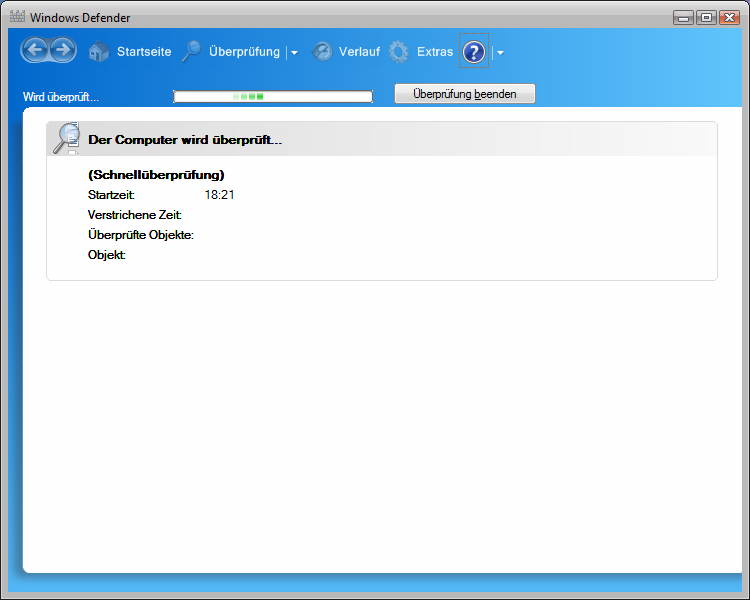Click the scan progress bar
Screen dimensions: 750x600
[272, 97]
